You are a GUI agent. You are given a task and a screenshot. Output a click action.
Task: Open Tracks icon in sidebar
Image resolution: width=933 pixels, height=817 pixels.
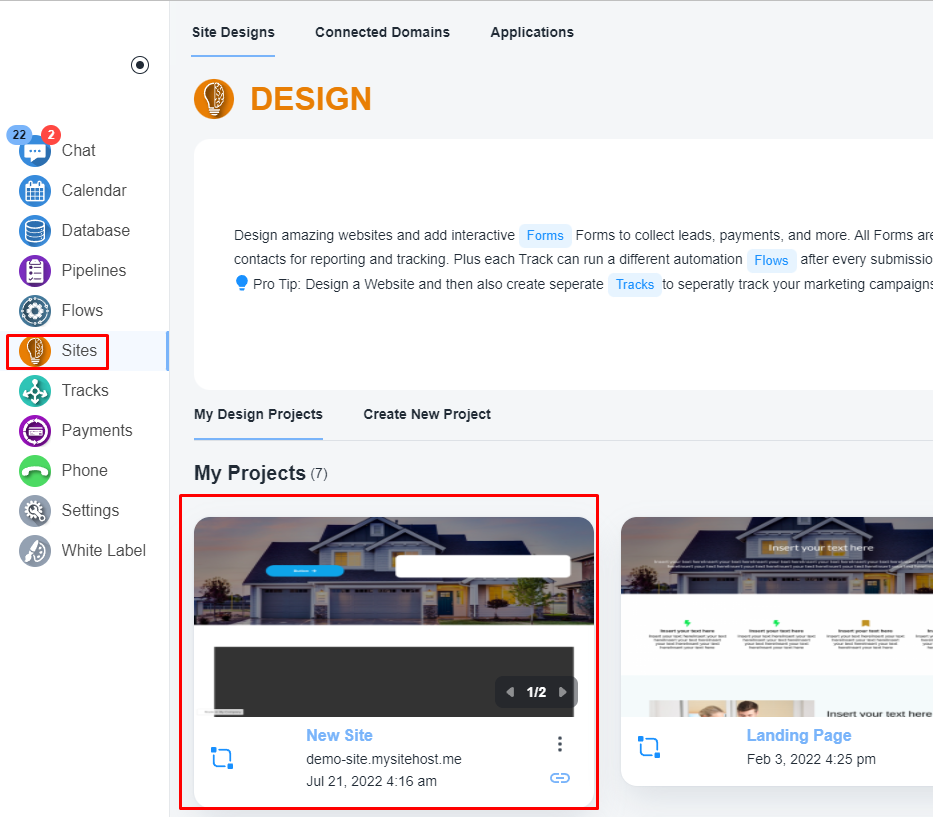(x=35, y=391)
